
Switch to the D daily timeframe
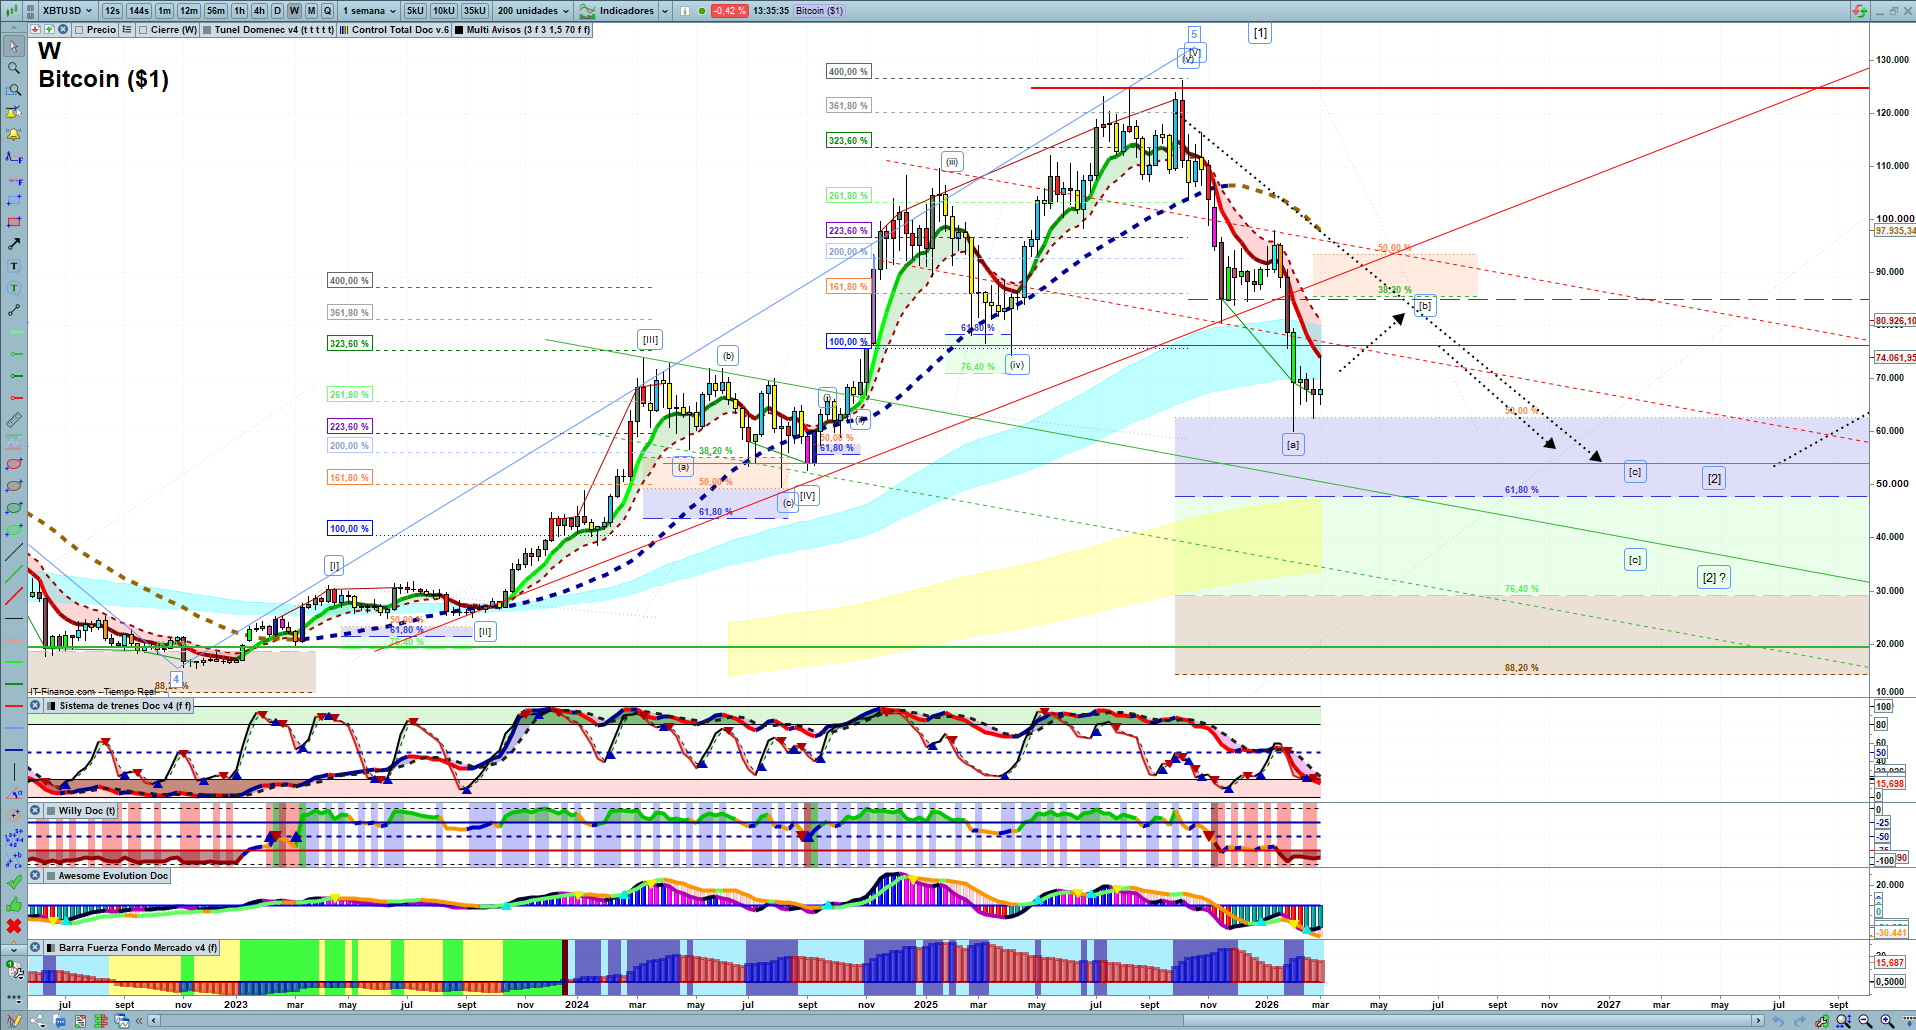[277, 11]
